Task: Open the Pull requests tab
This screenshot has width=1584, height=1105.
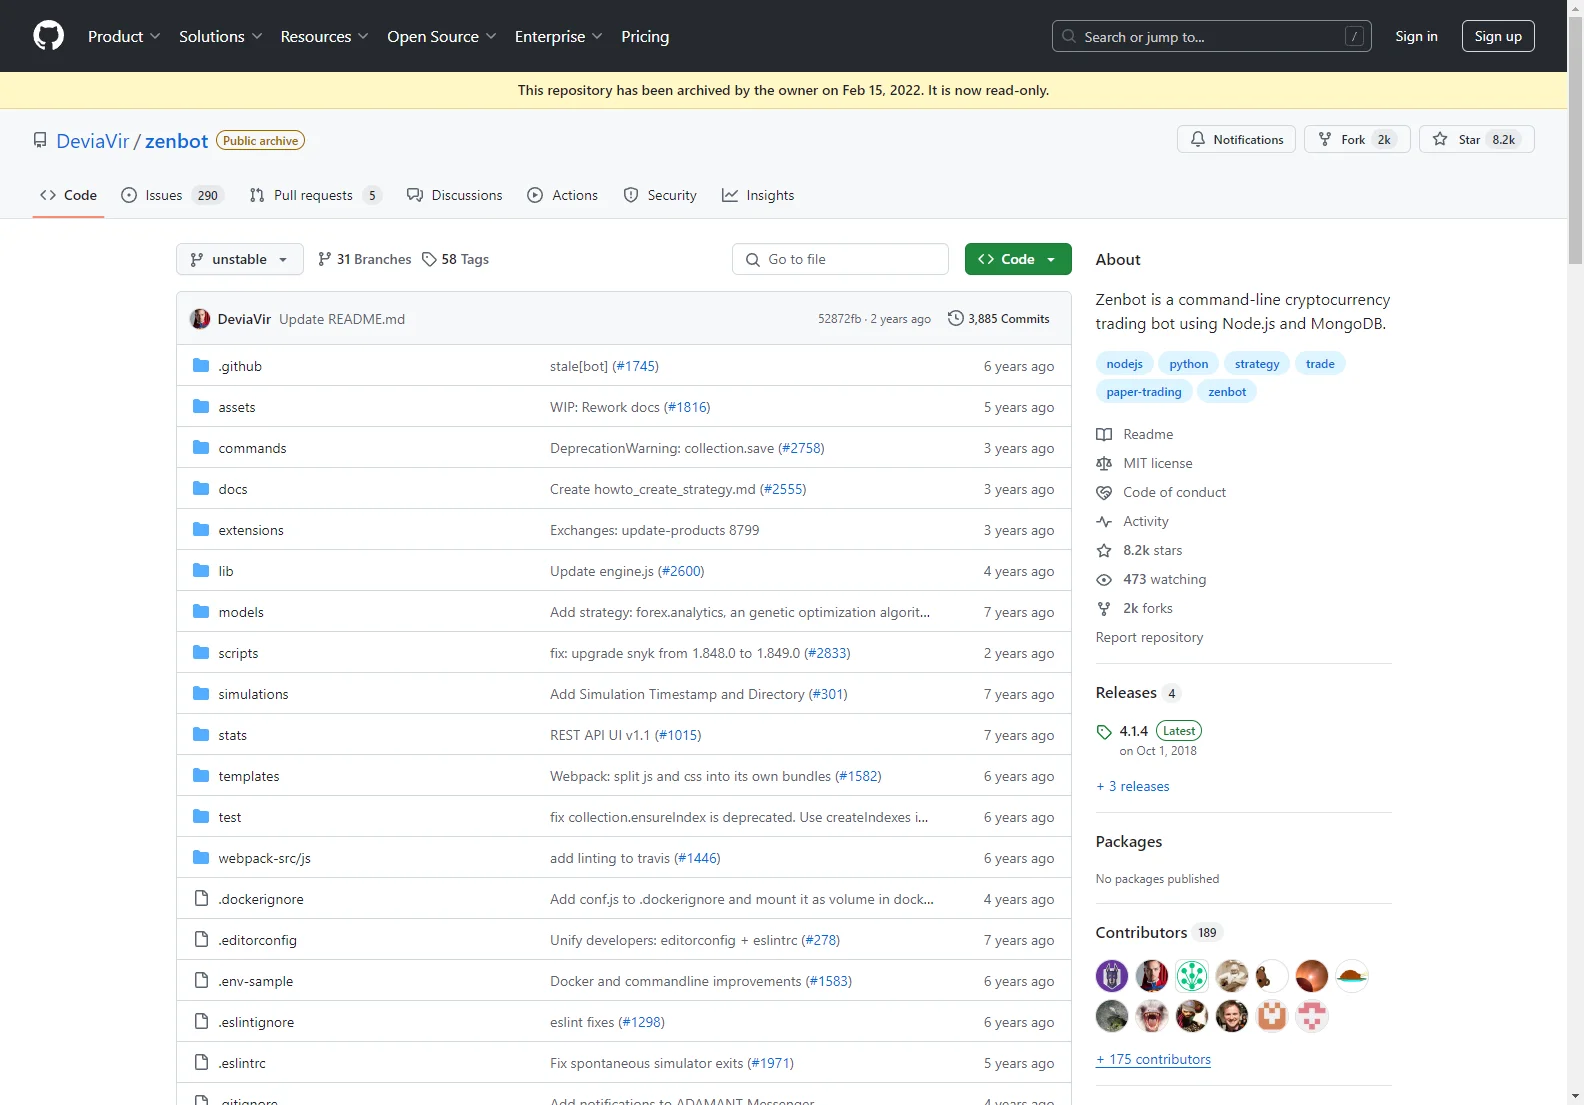Action: (315, 195)
